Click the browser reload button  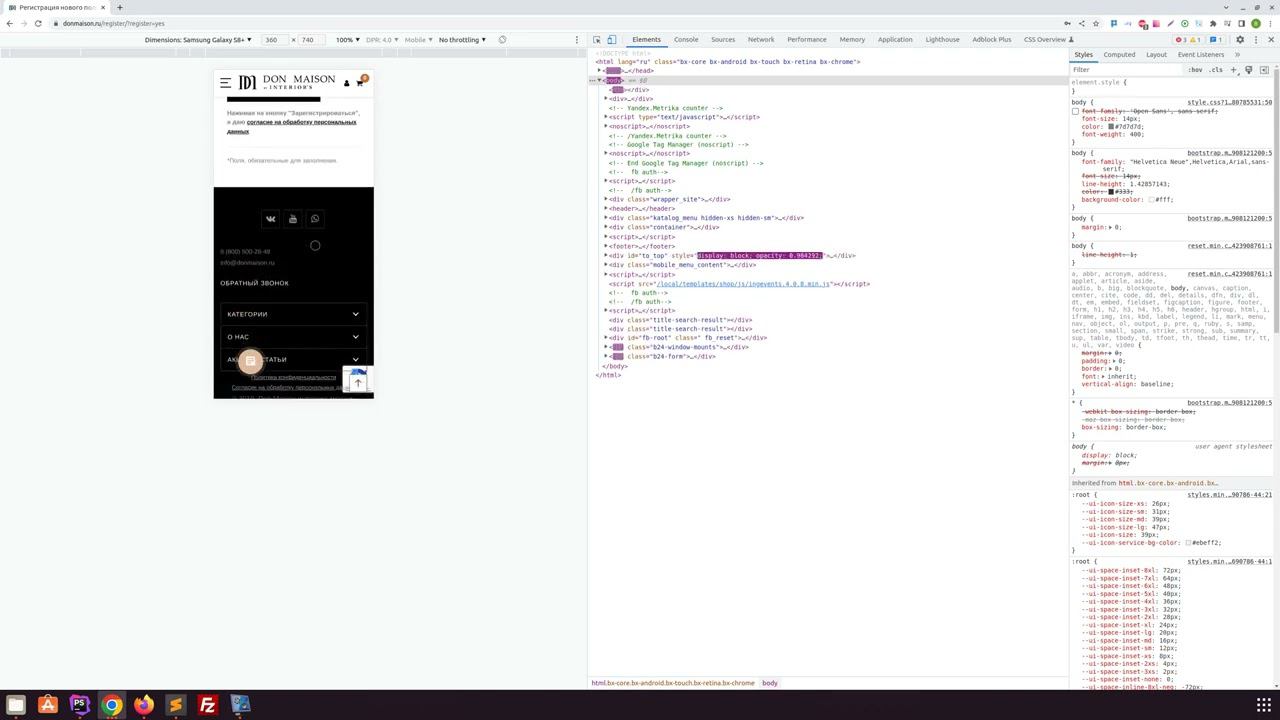[x=38, y=23]
